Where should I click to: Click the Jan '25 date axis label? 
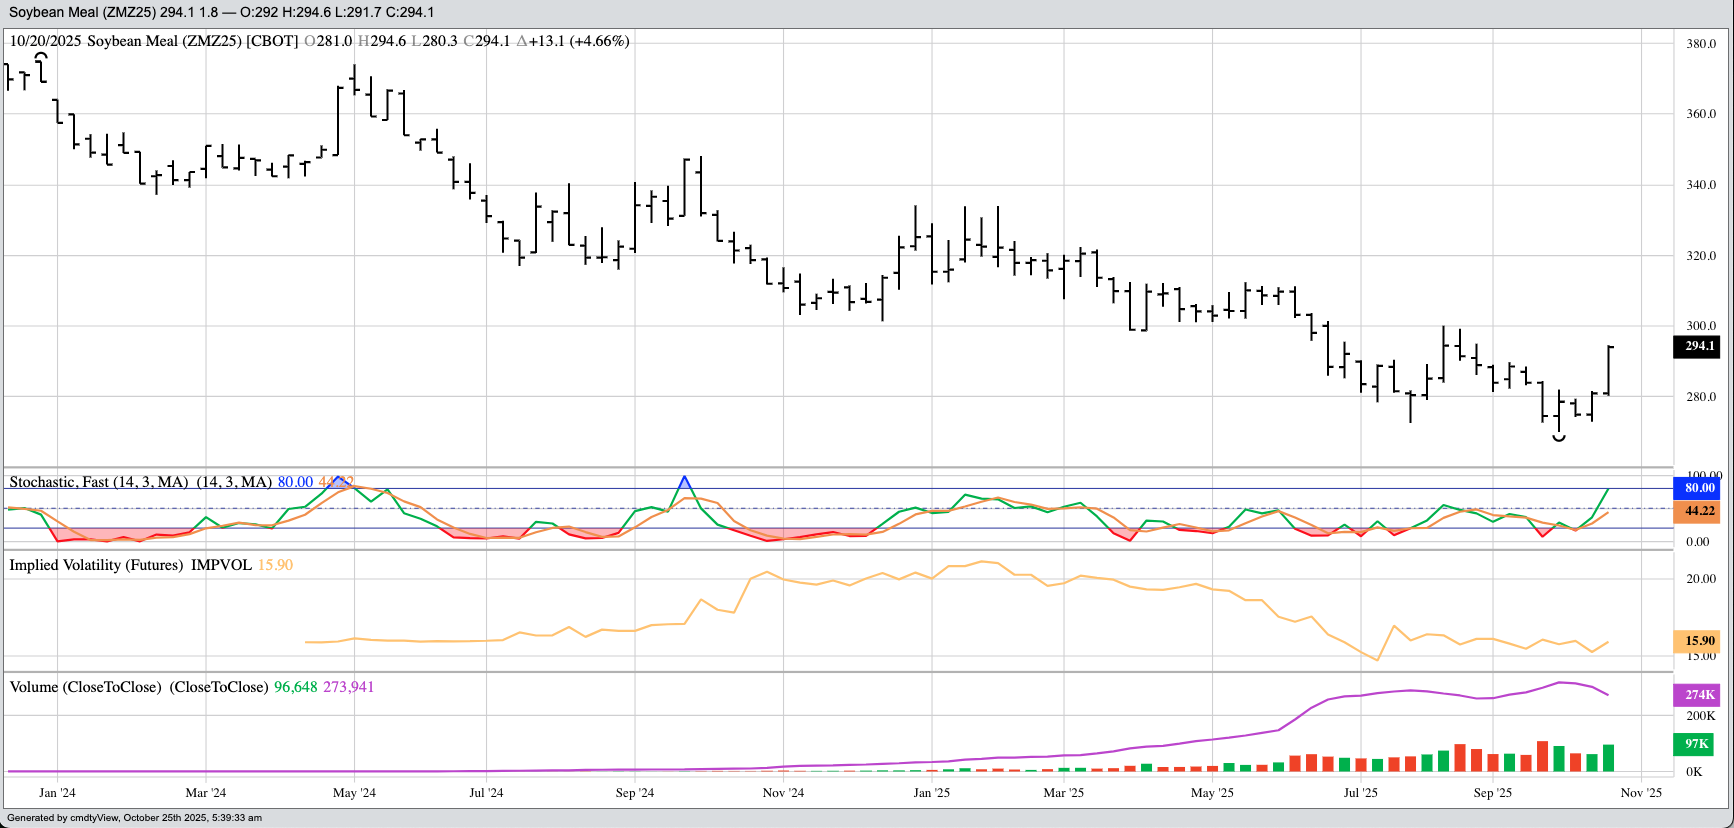coord(931,793)
